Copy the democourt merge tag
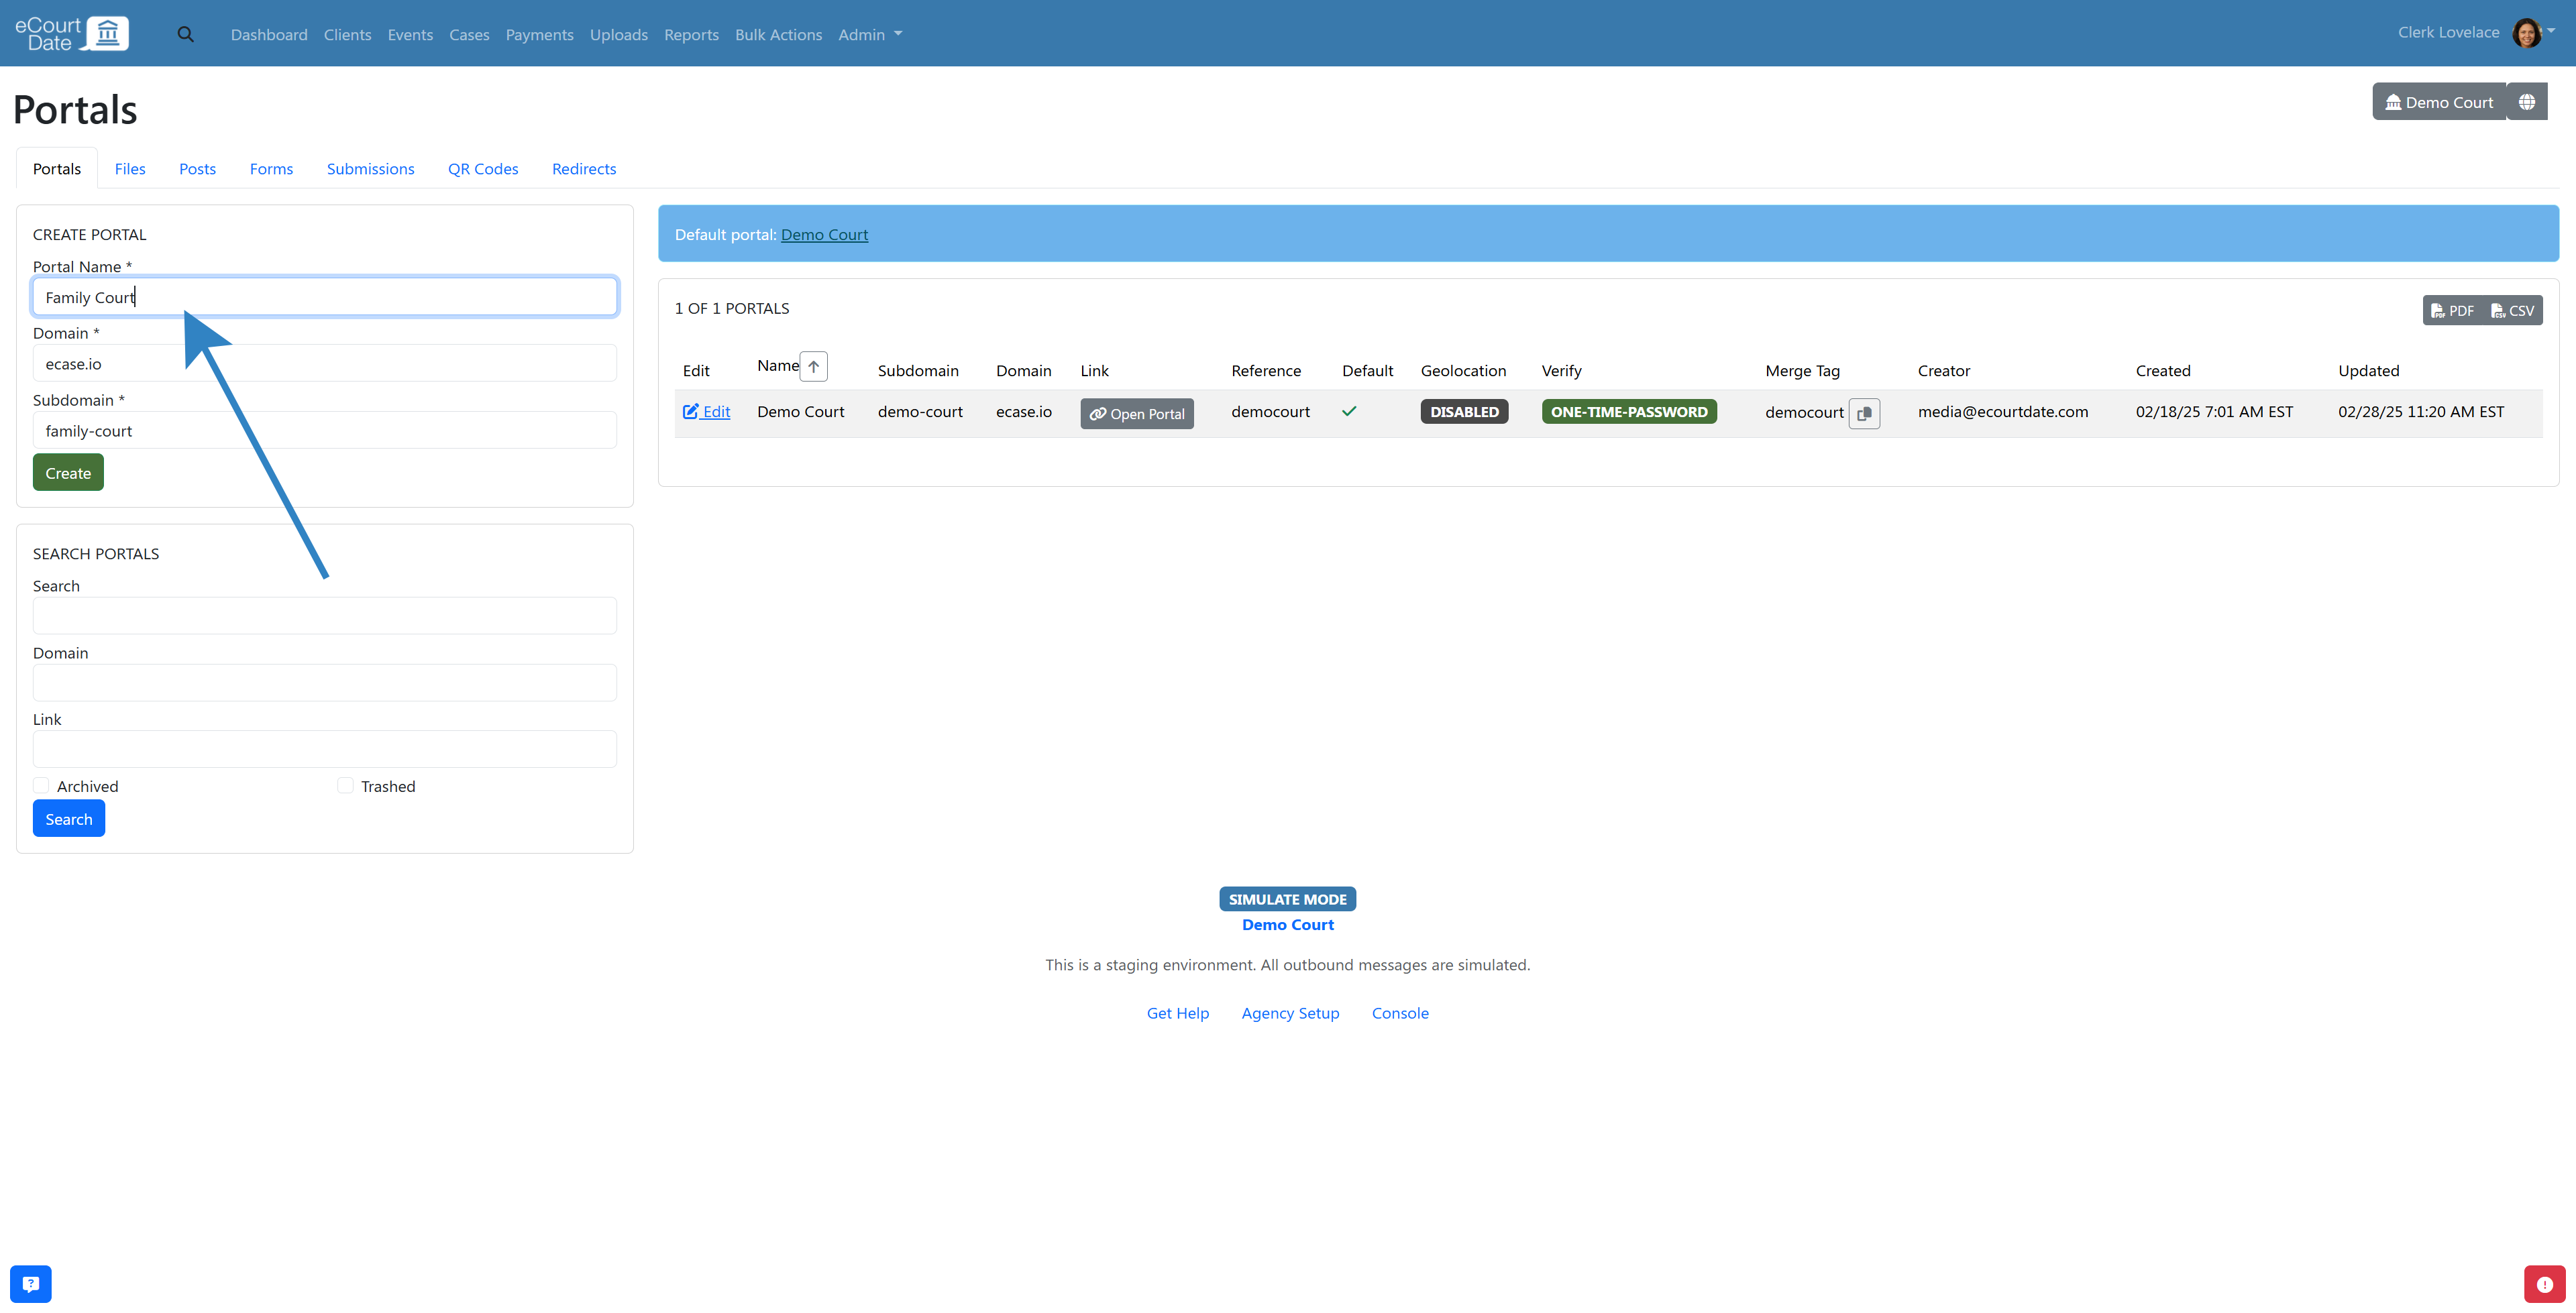The image size is (2576, 1313). [x=1864, y=413]
